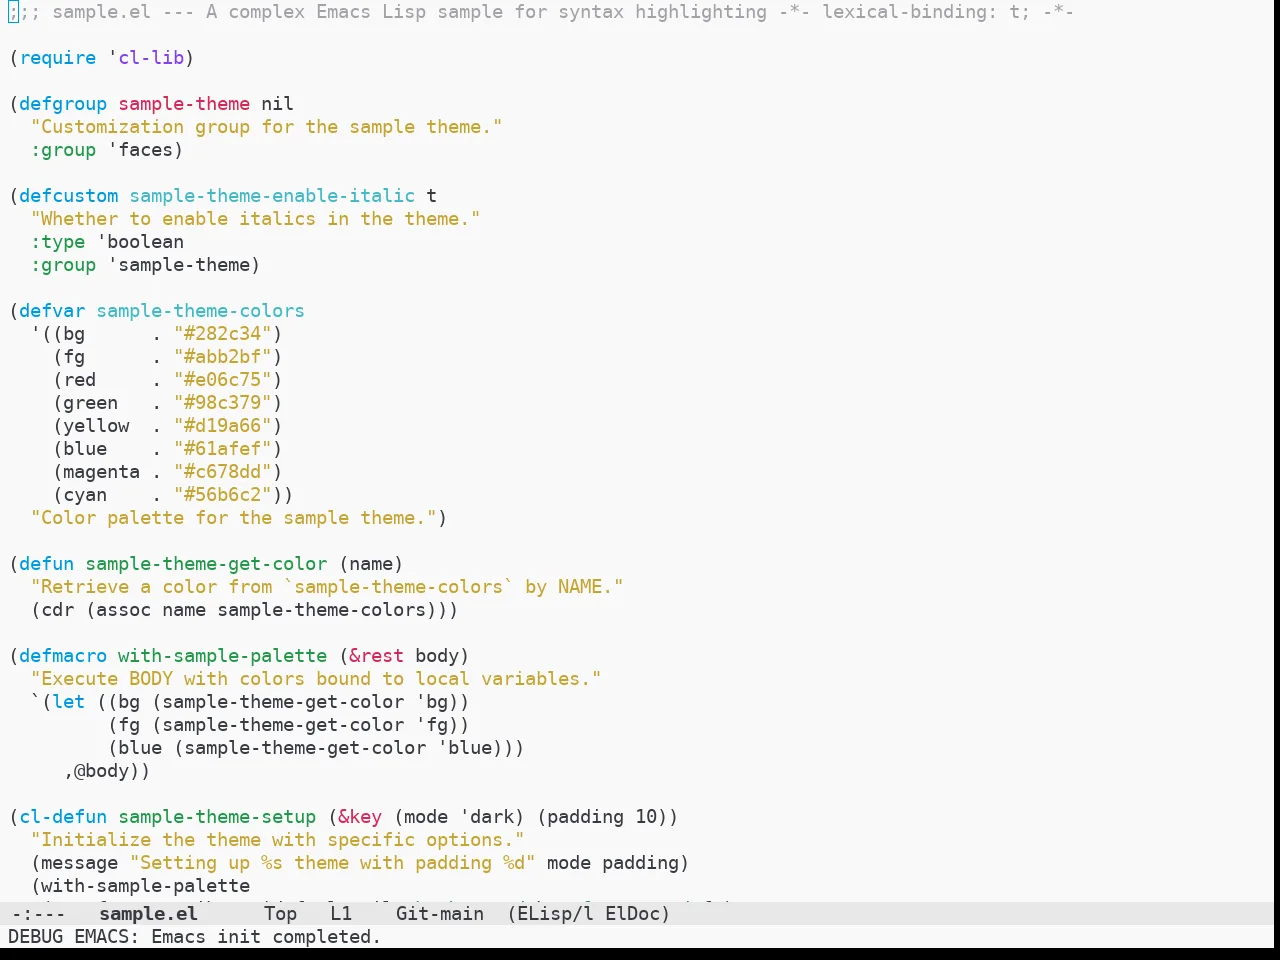Click the color string "#56b6c2"
Screen dimensions: 1280x960
click(x=222, y=495)
